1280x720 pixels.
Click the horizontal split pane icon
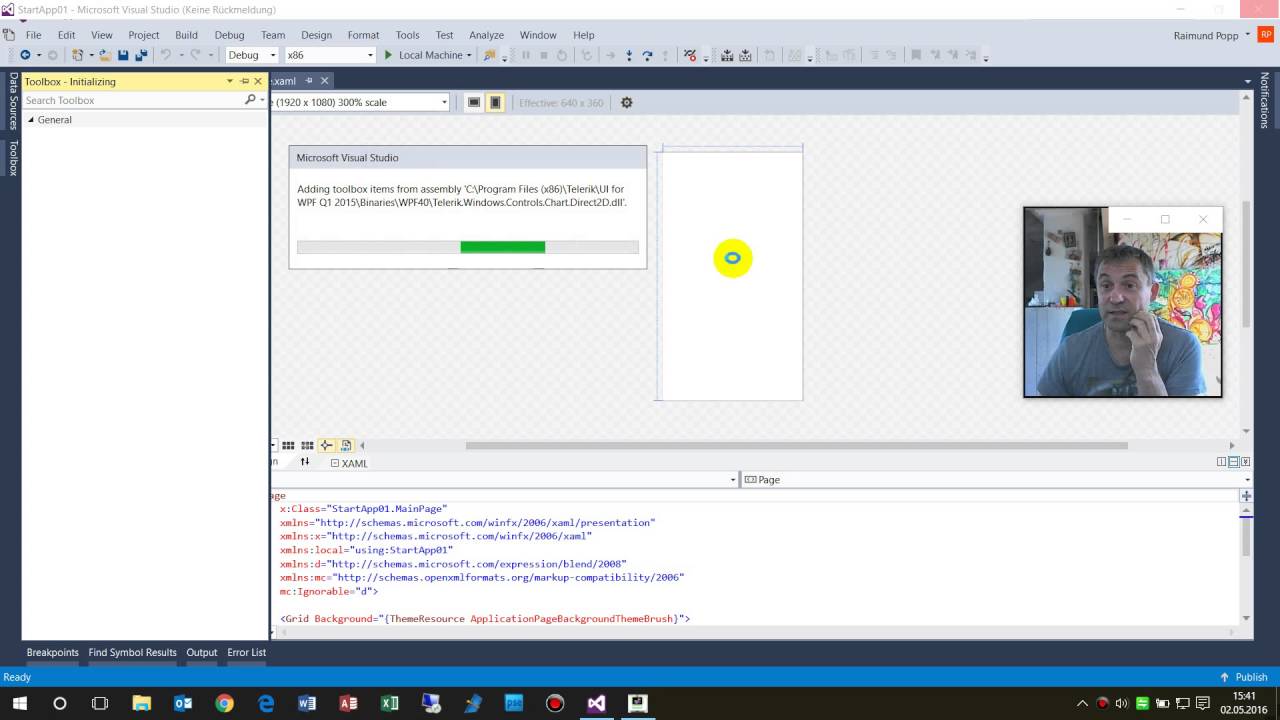[x=1234, y=462]
